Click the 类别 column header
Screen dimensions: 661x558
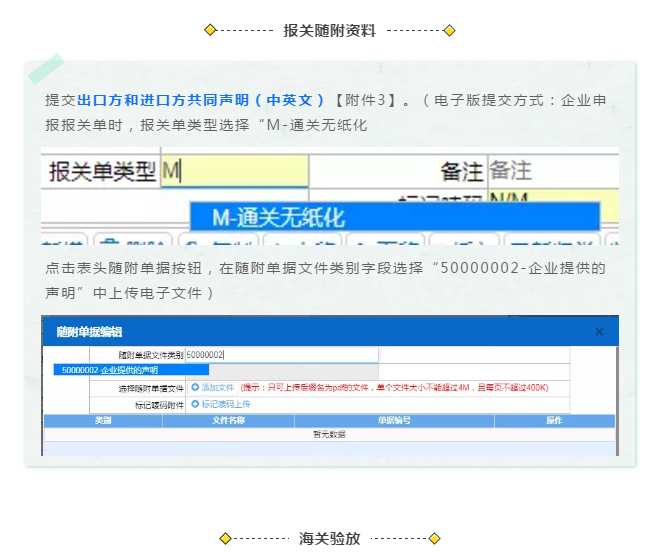point(103,421)
